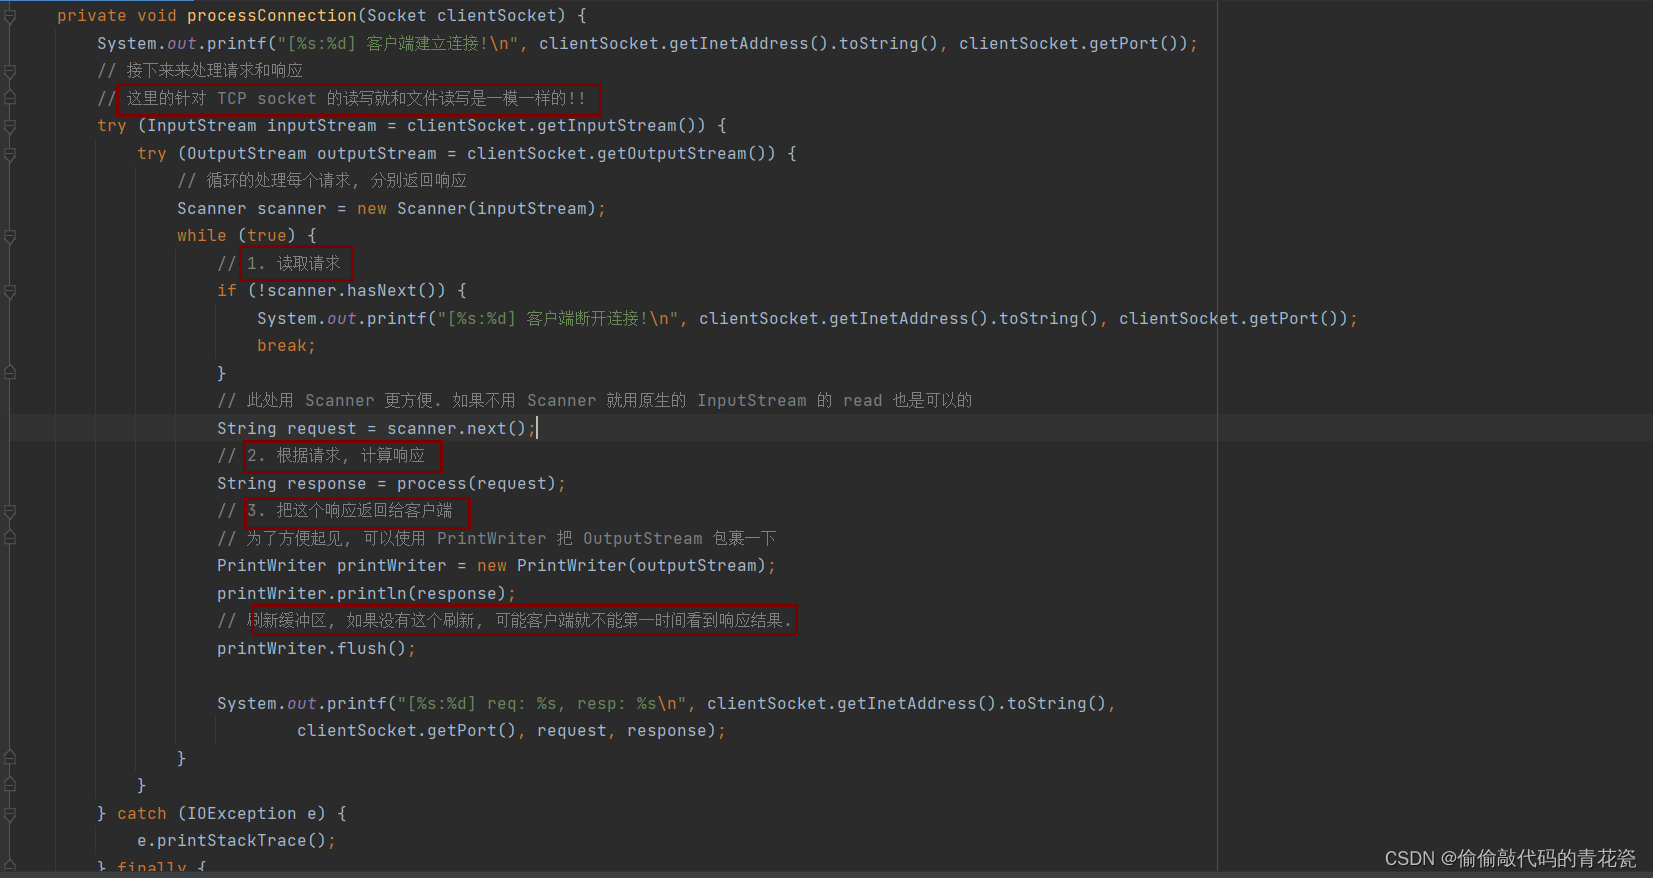Click 'e.printStackTrace()' statement
Image resolution: width=1653 pixels, height=878 pixels.
(236, 841)
